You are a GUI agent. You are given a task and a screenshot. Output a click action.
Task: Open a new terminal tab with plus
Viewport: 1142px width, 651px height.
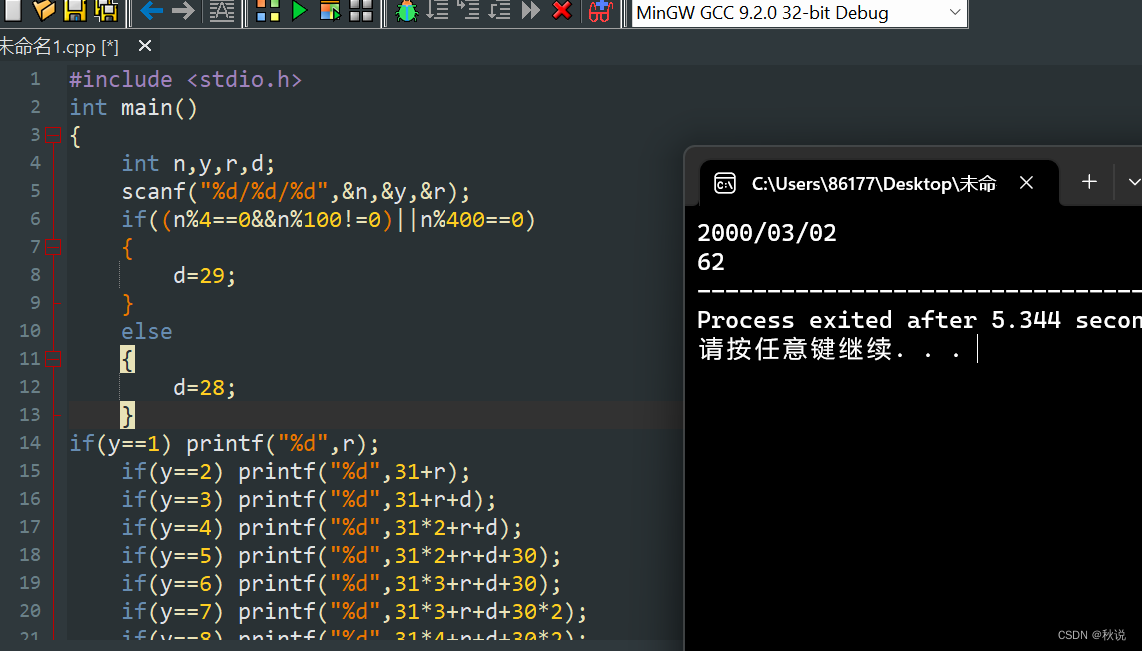[1089, 182]
